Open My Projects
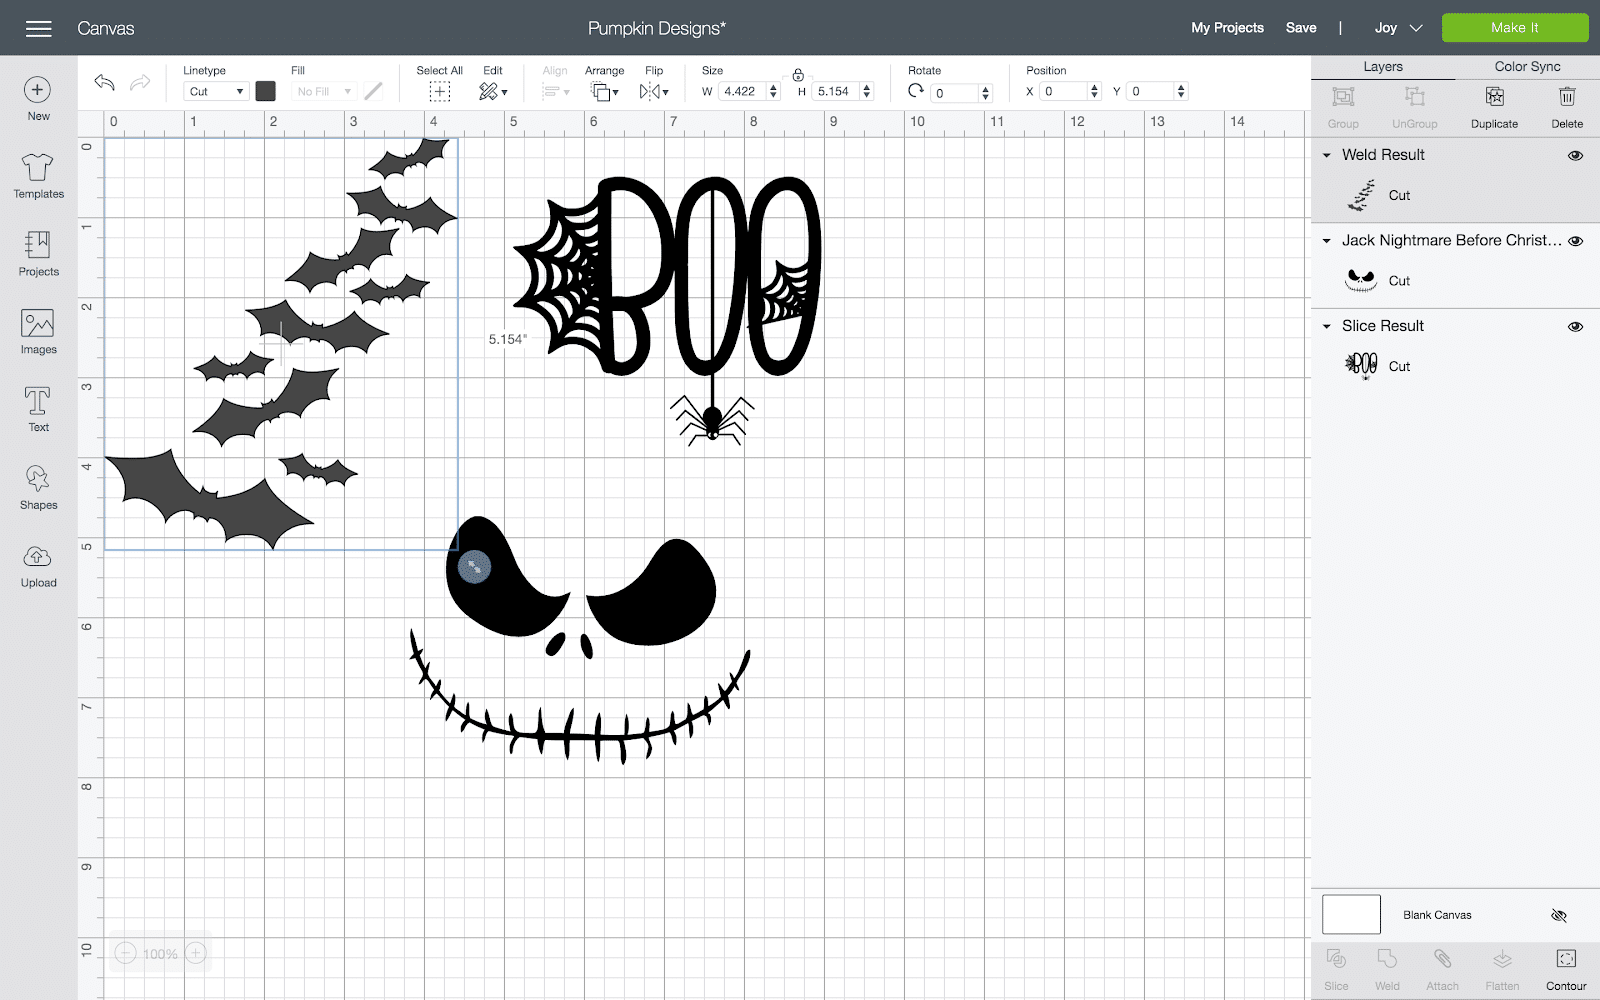The width and height of the screenshot is (1600, 1000). [1227, 28]
